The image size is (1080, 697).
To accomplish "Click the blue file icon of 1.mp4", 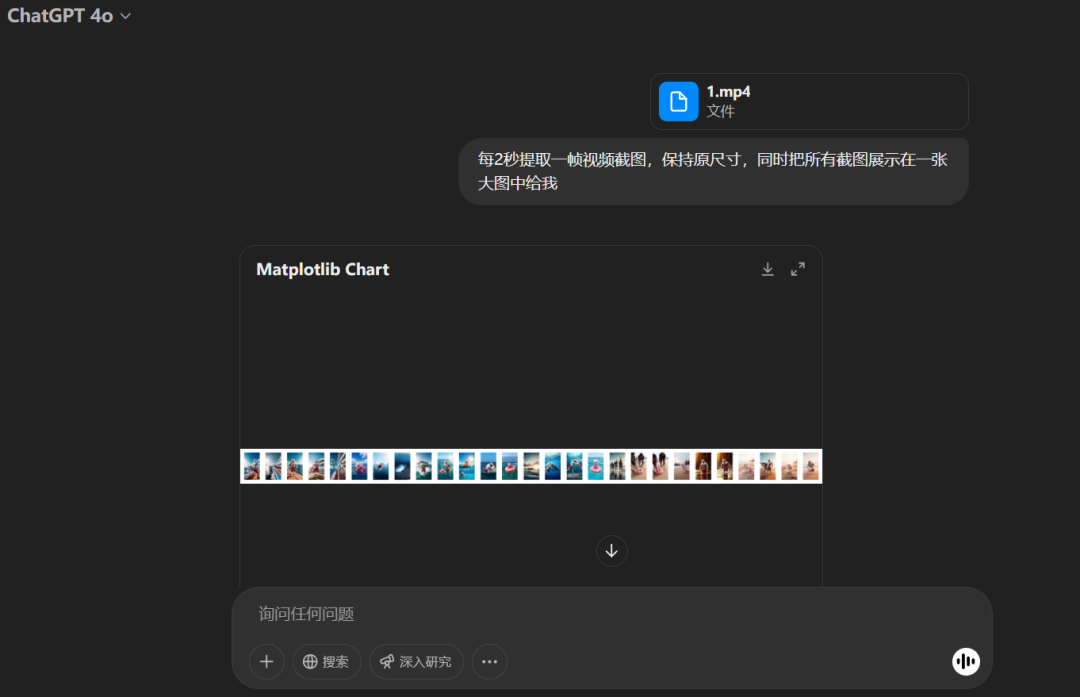I will tap(678, 101).
